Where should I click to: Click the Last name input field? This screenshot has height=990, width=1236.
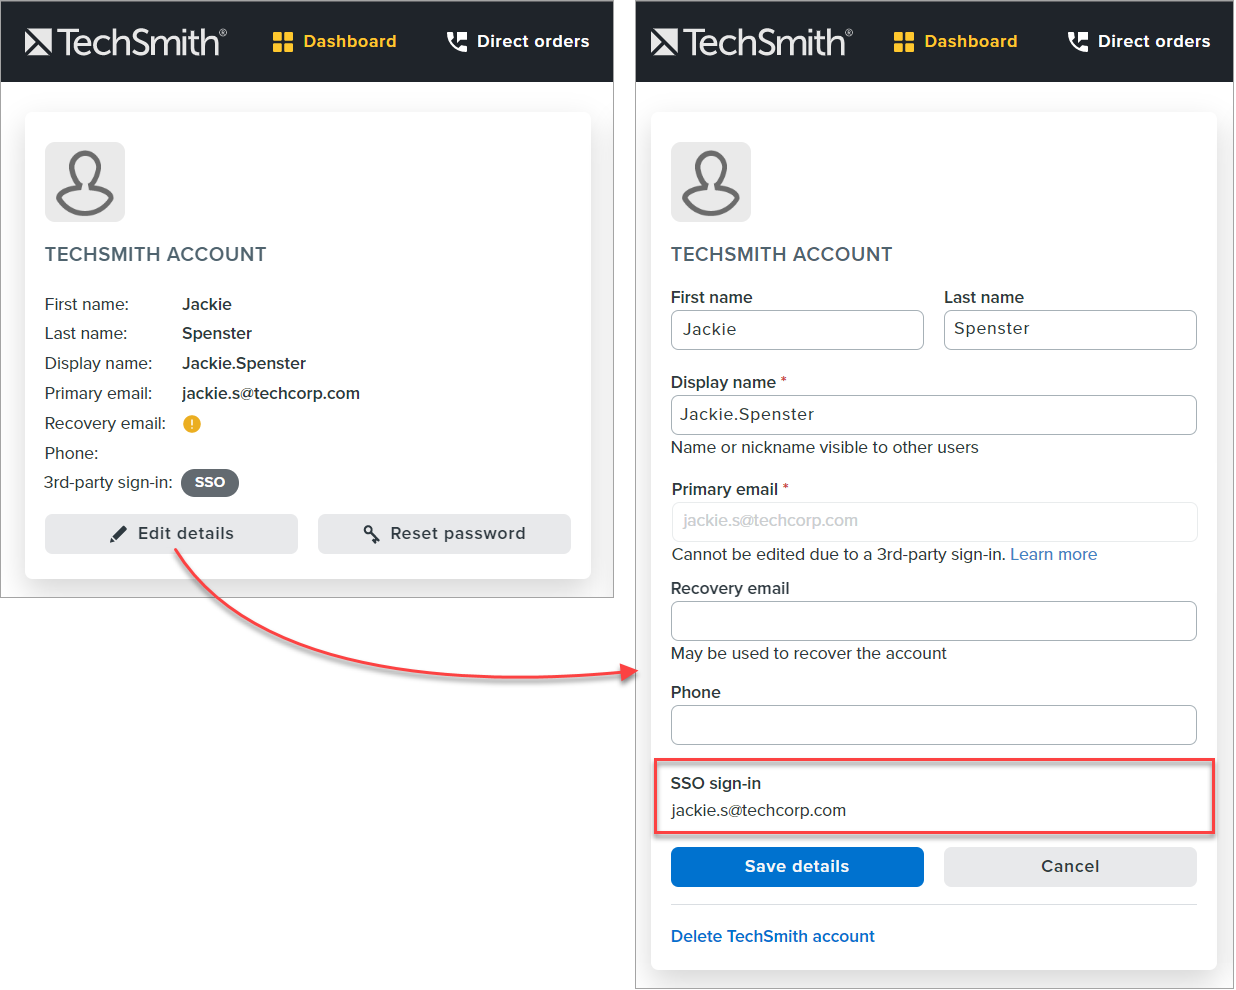(x=1070, y=330)
